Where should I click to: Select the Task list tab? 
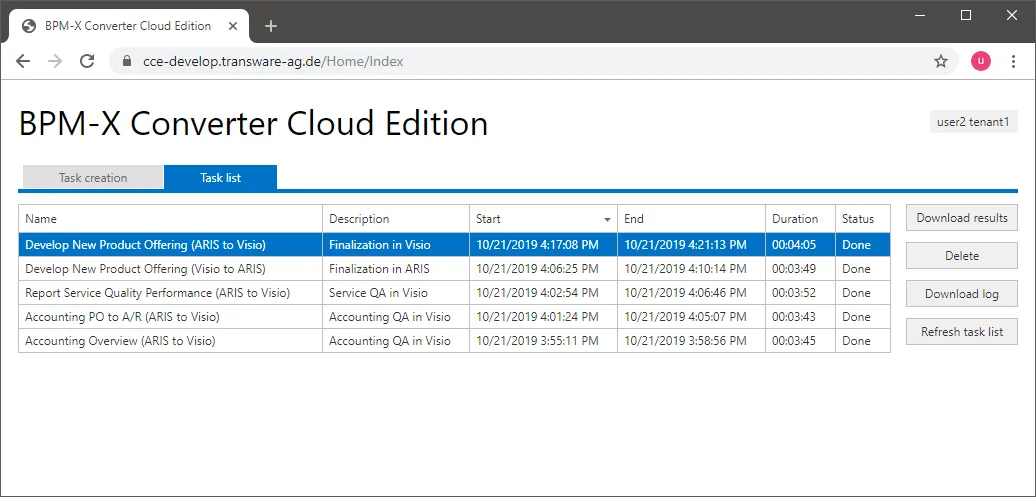pyautogui.click(x=221, y=178)
